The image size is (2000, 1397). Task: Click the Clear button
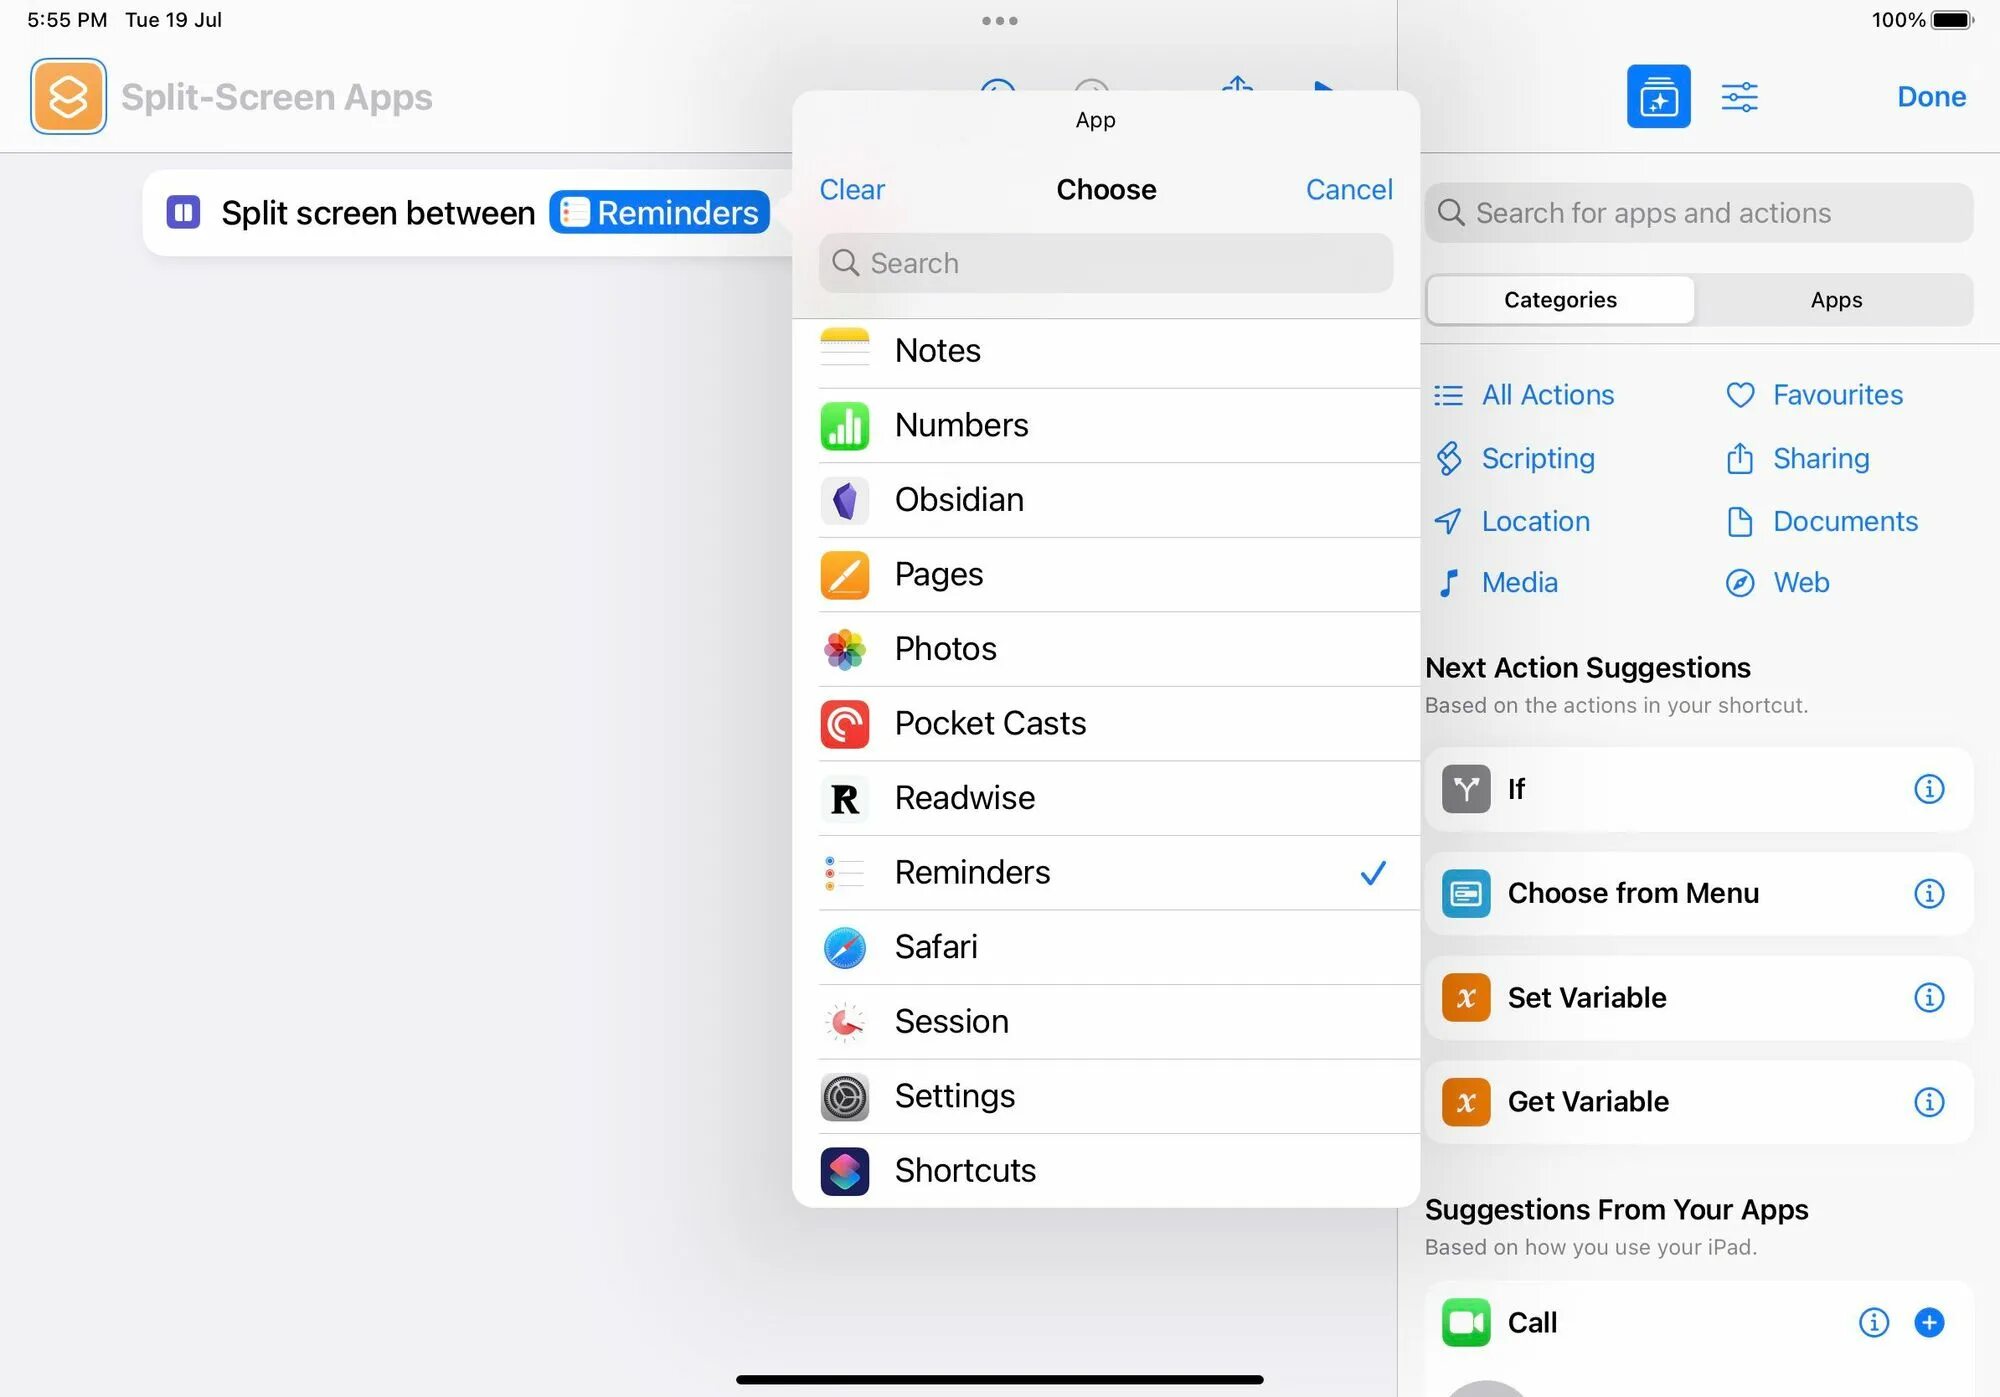853,188
